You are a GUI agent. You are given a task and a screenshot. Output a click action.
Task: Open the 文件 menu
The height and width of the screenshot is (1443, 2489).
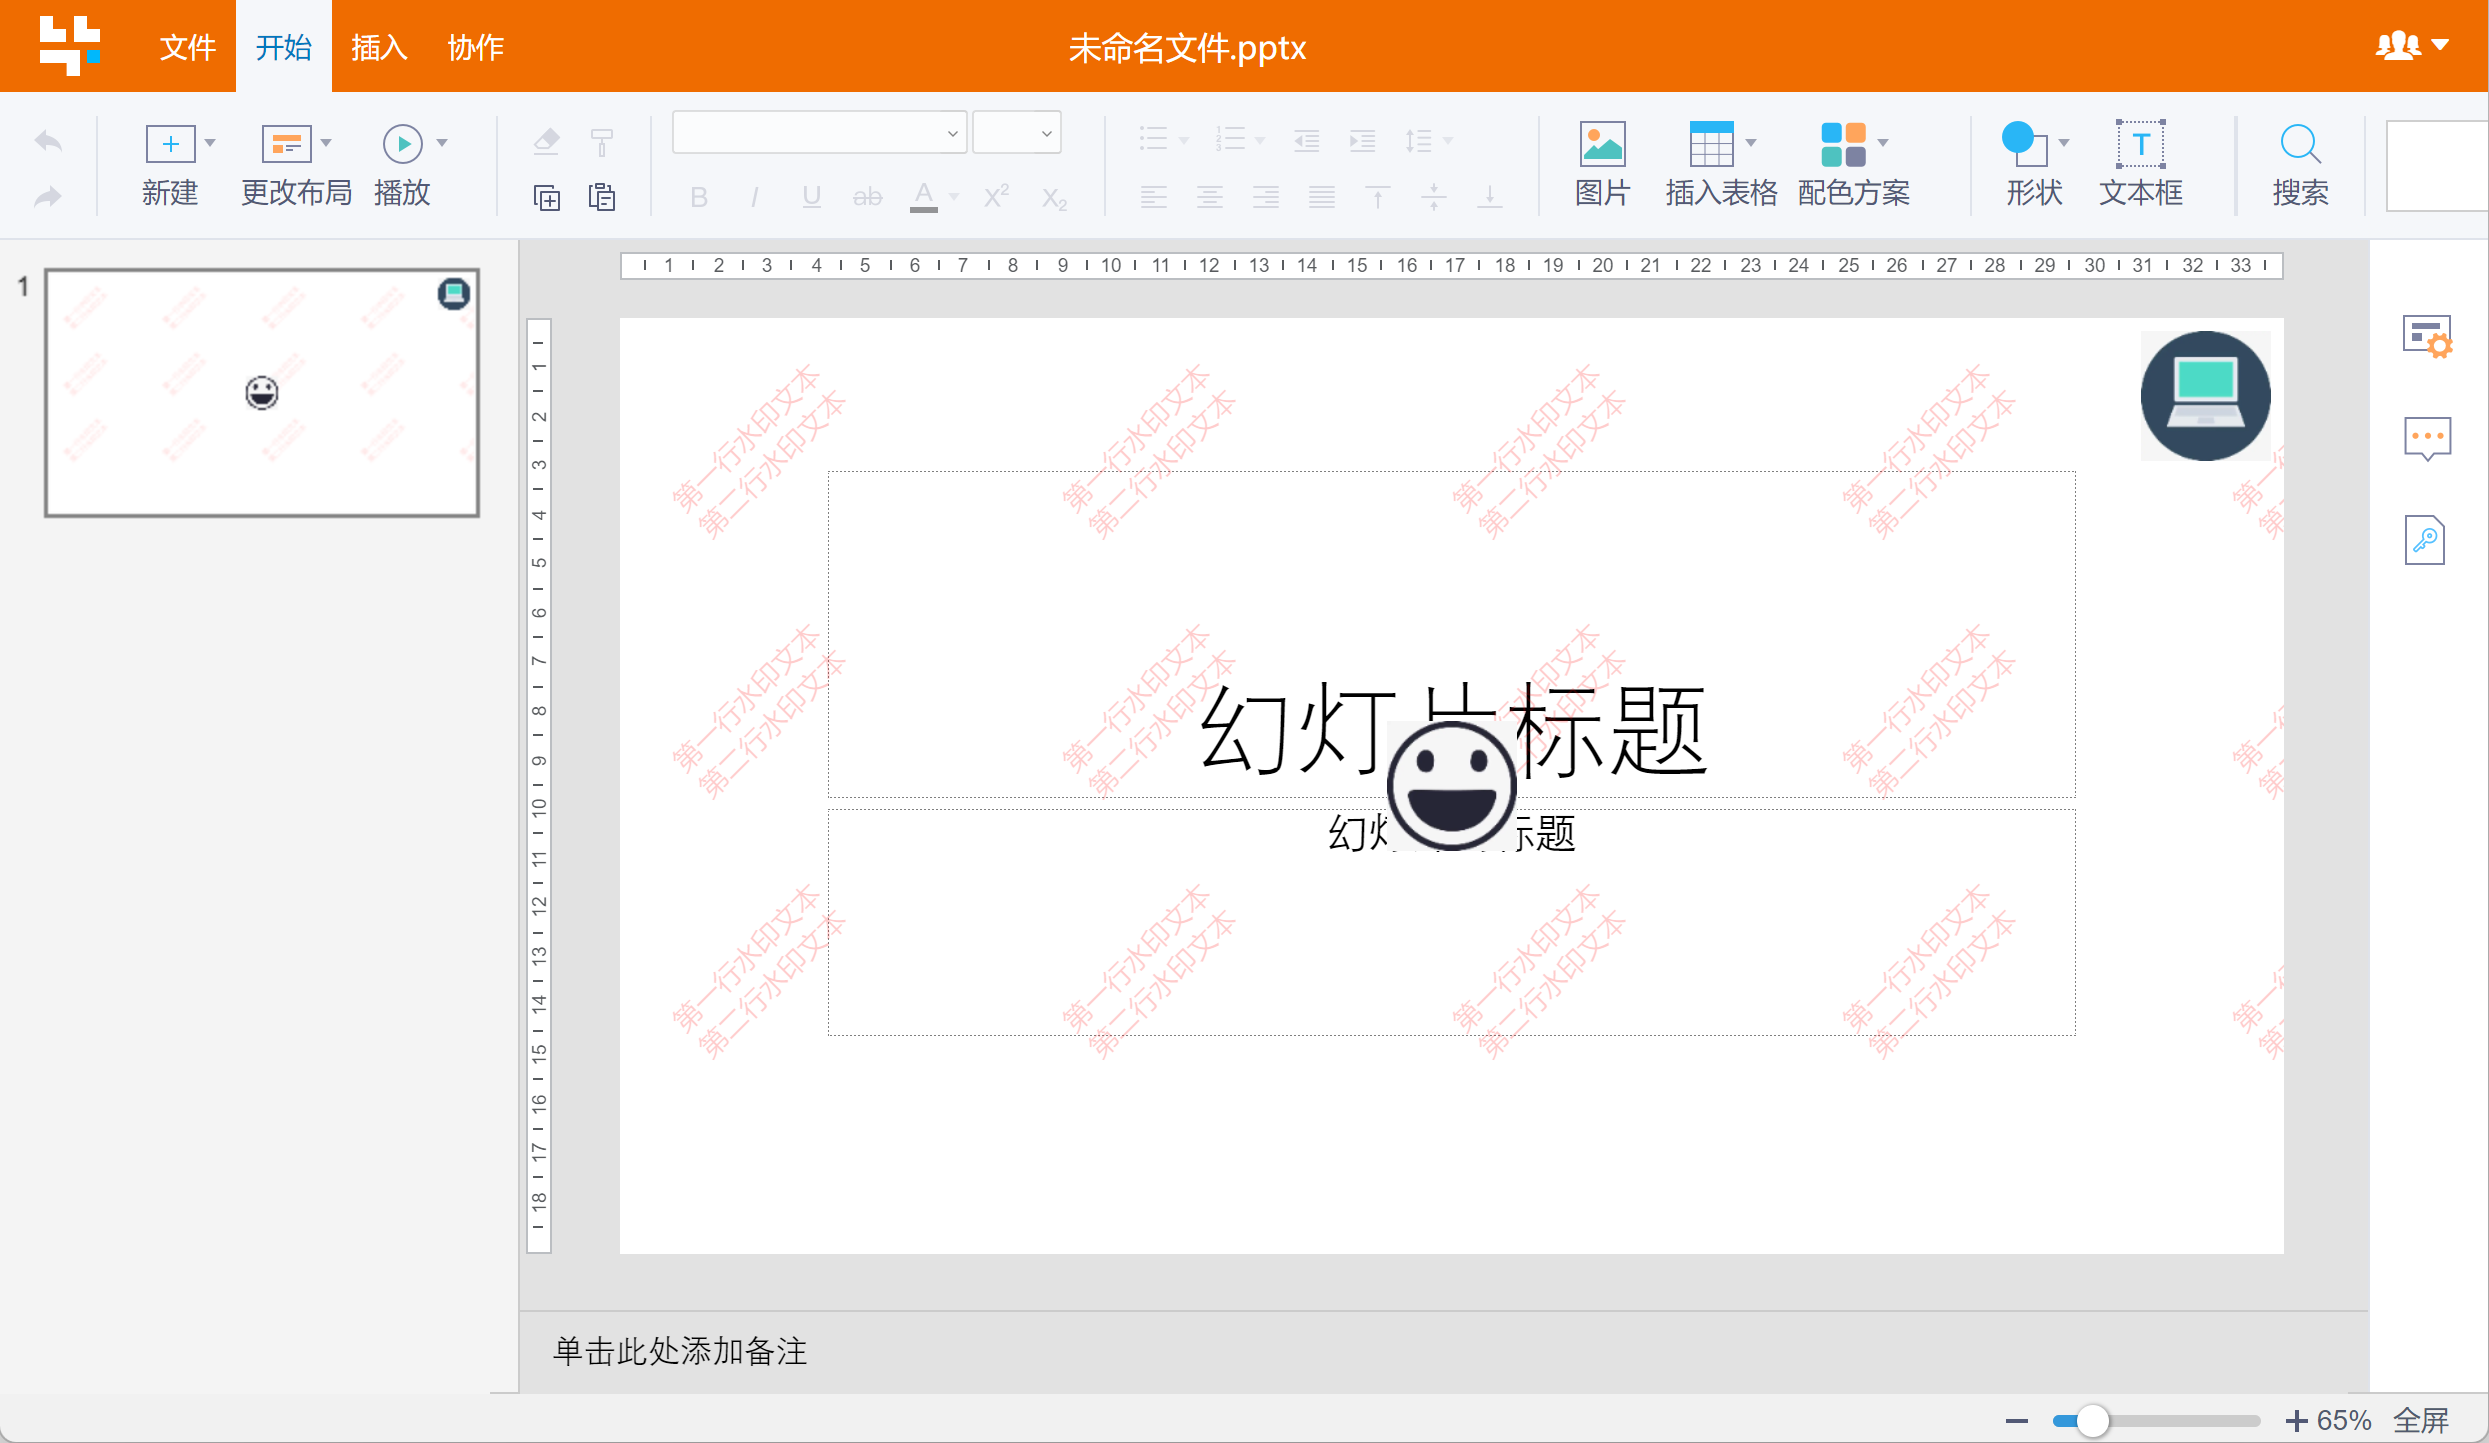coord(188,47)
